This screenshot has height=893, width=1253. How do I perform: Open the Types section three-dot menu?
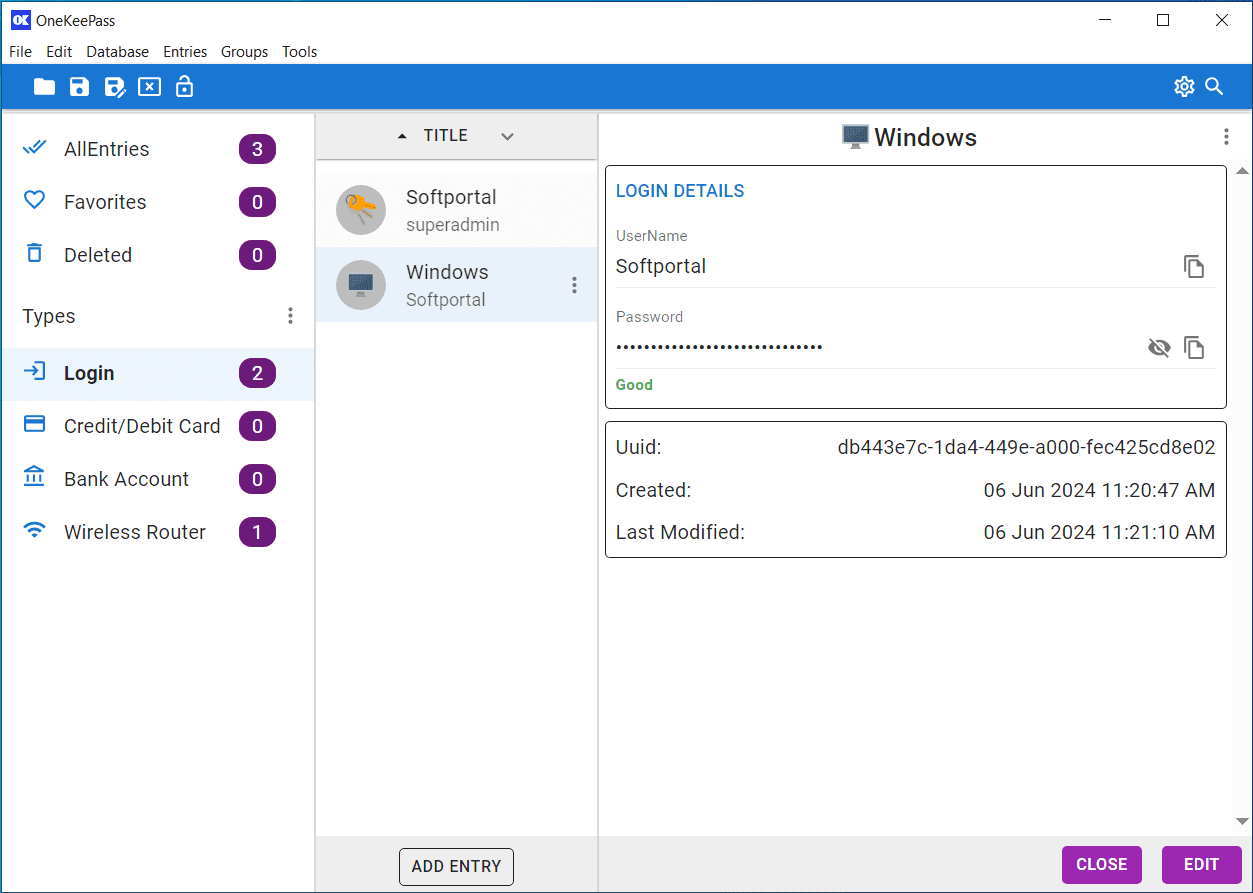point(290,316)
